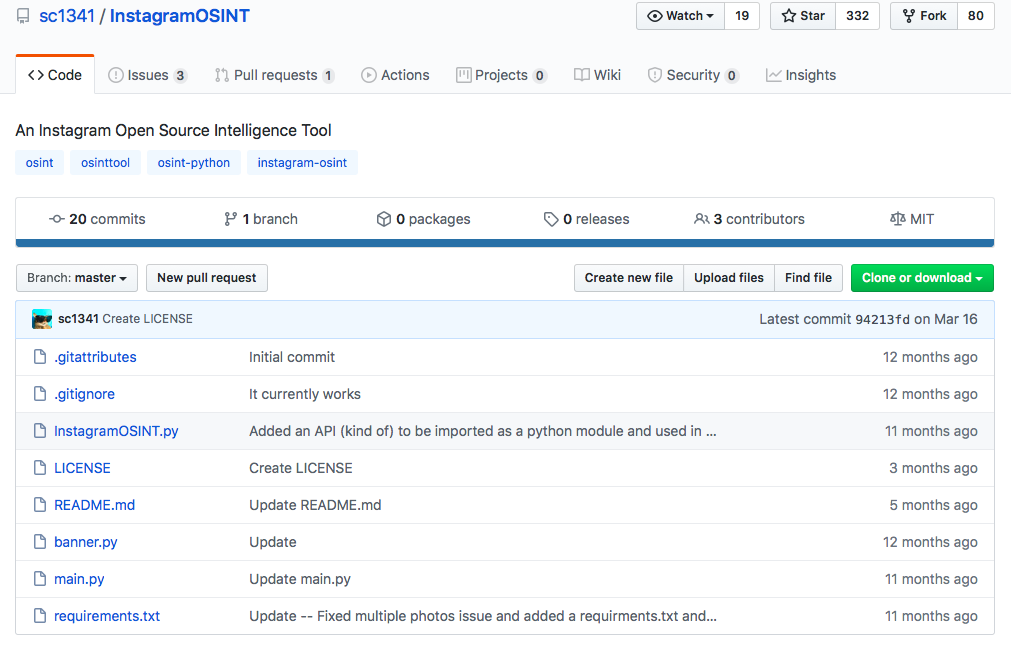Go to the Actions tab

click(395, 75)
